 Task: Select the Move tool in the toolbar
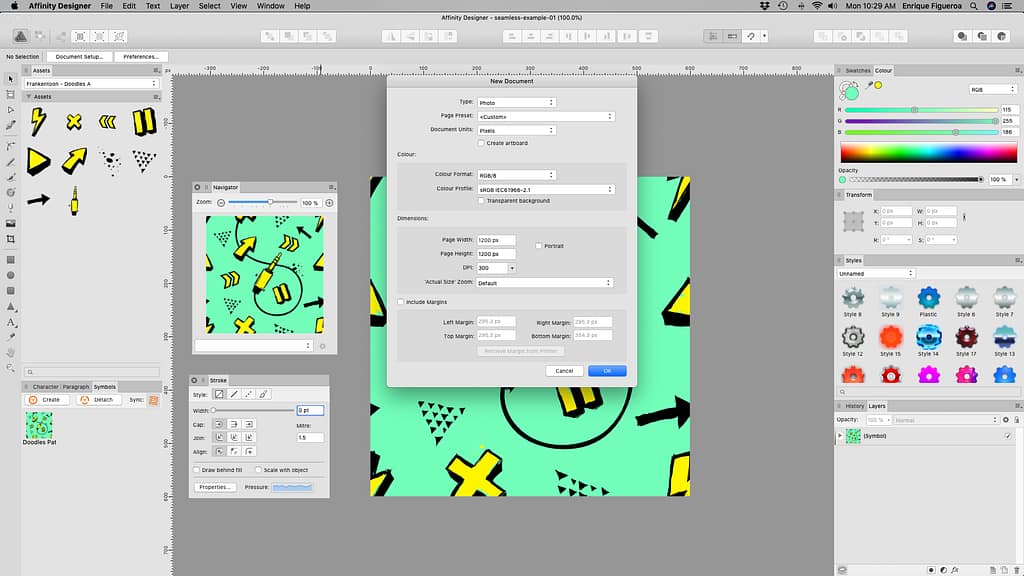pyautogui.click(x=10, y=78)
